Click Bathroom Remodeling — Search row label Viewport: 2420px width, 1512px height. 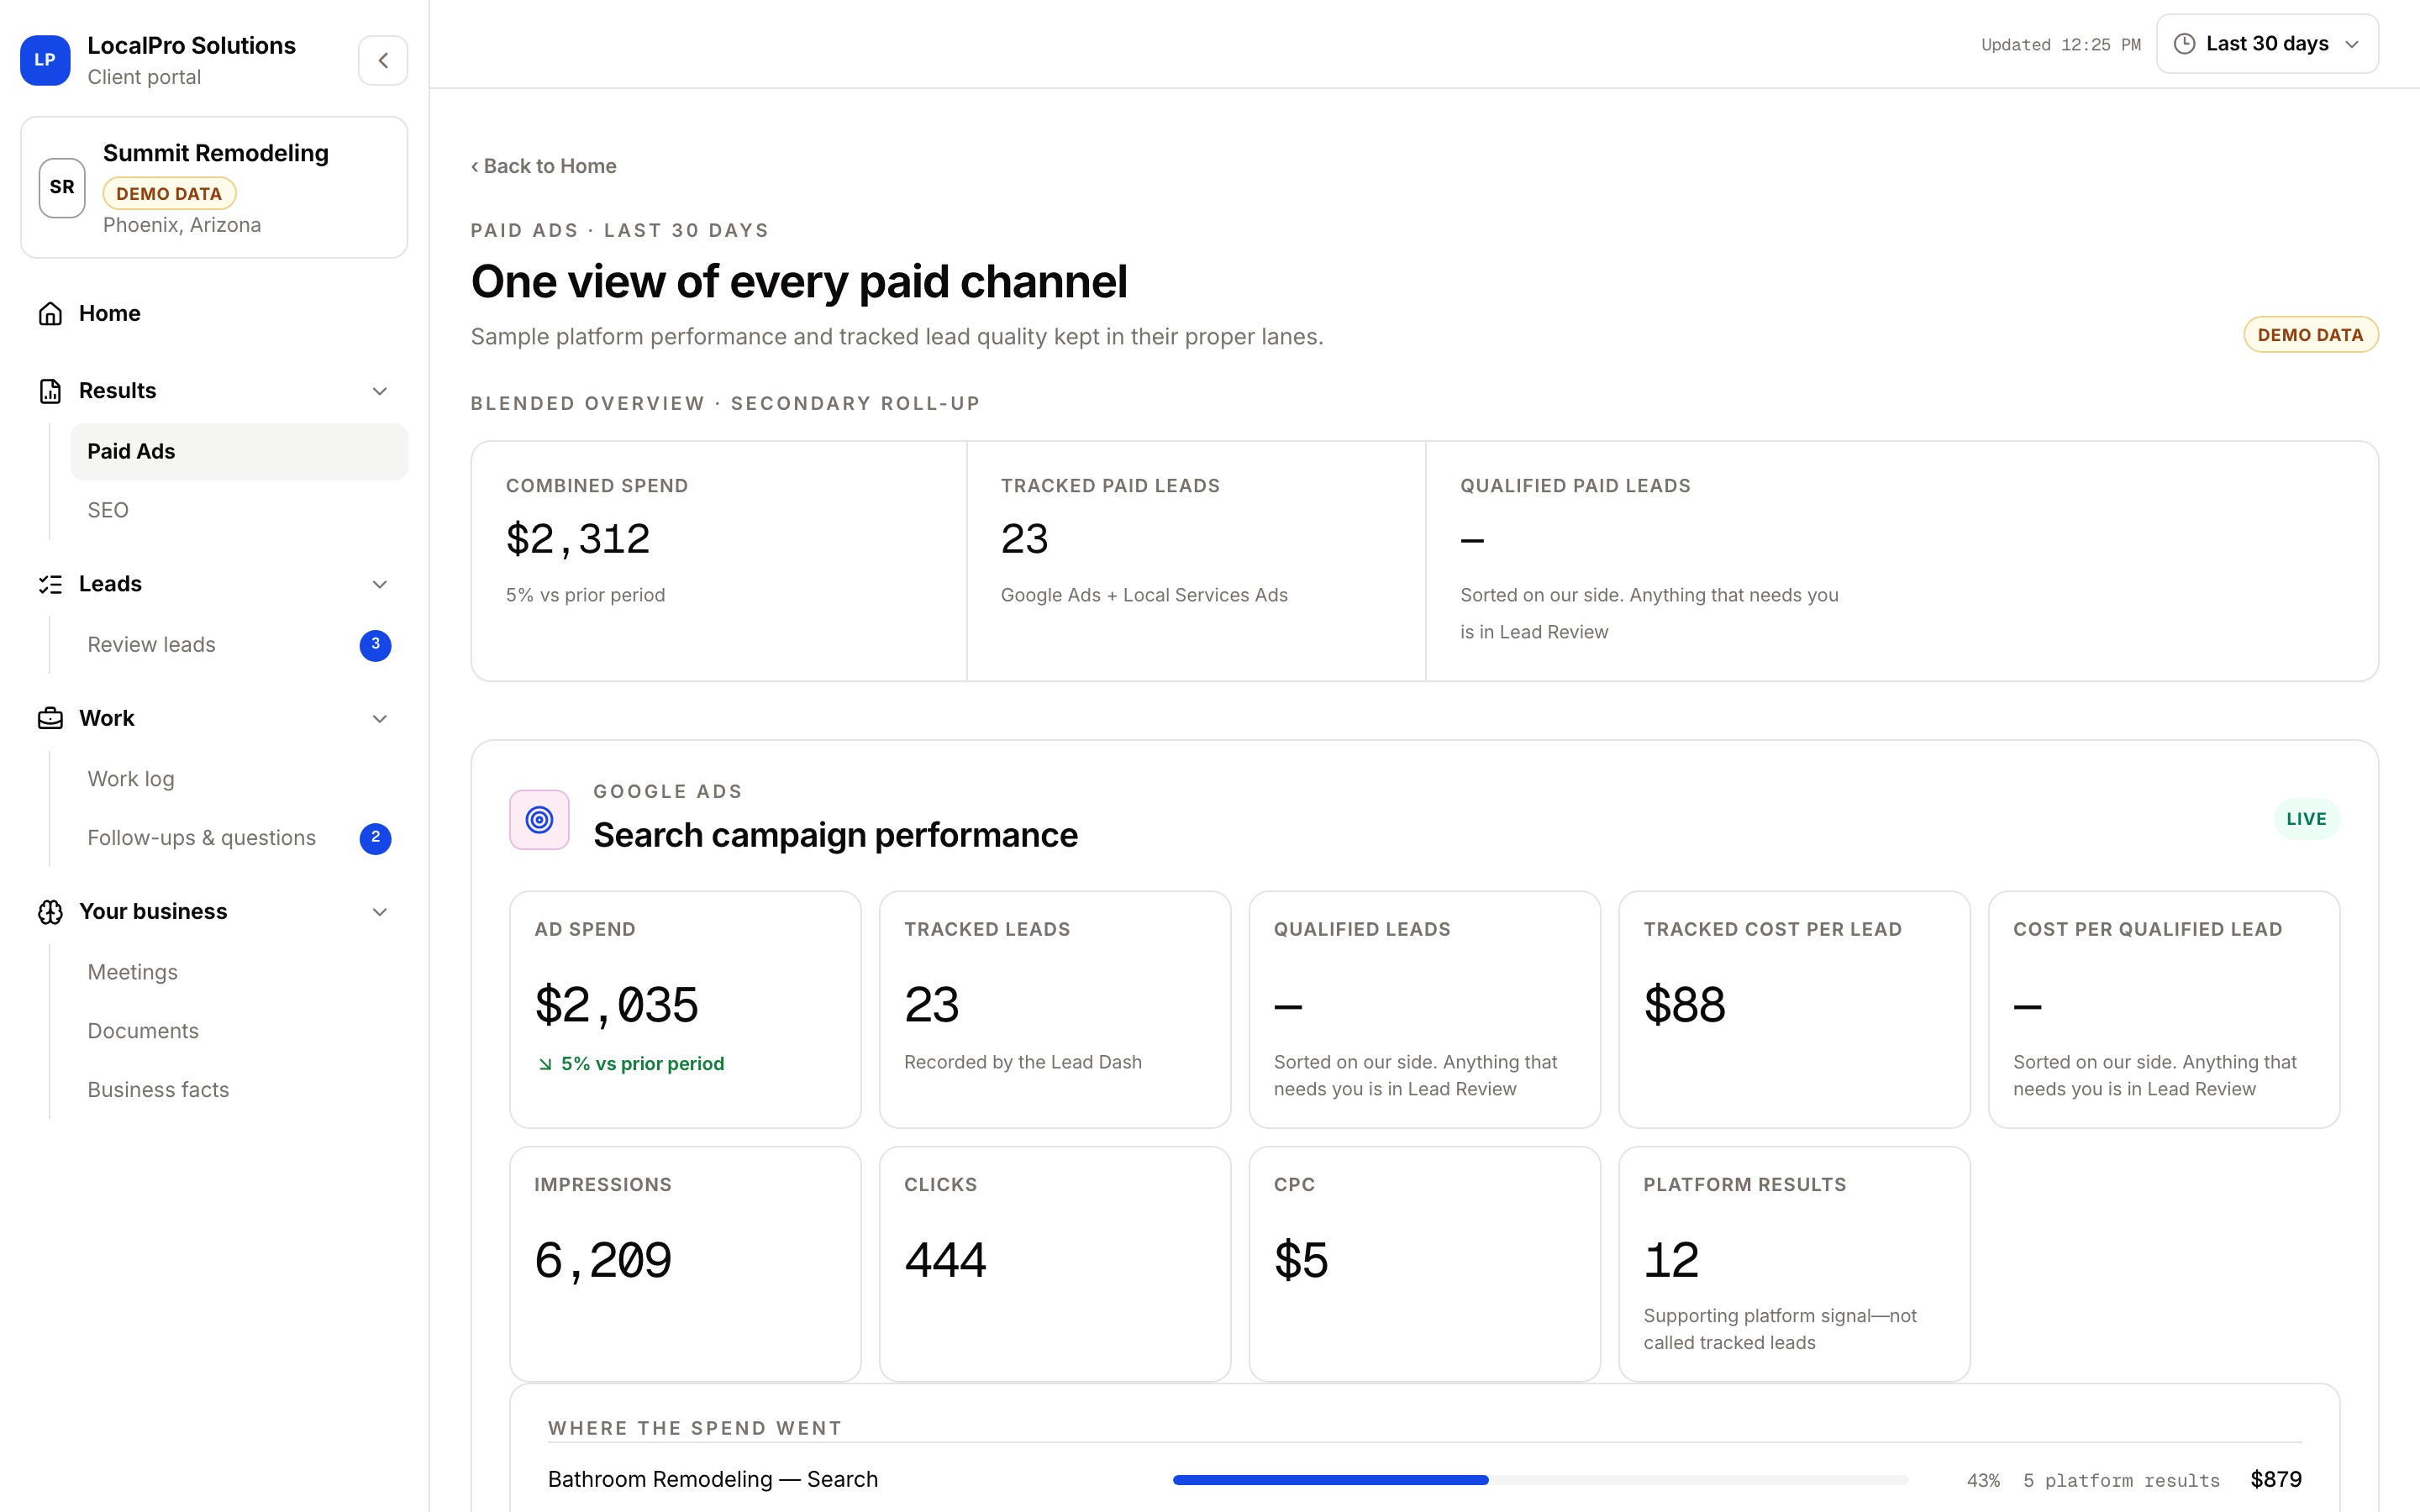713,1480
